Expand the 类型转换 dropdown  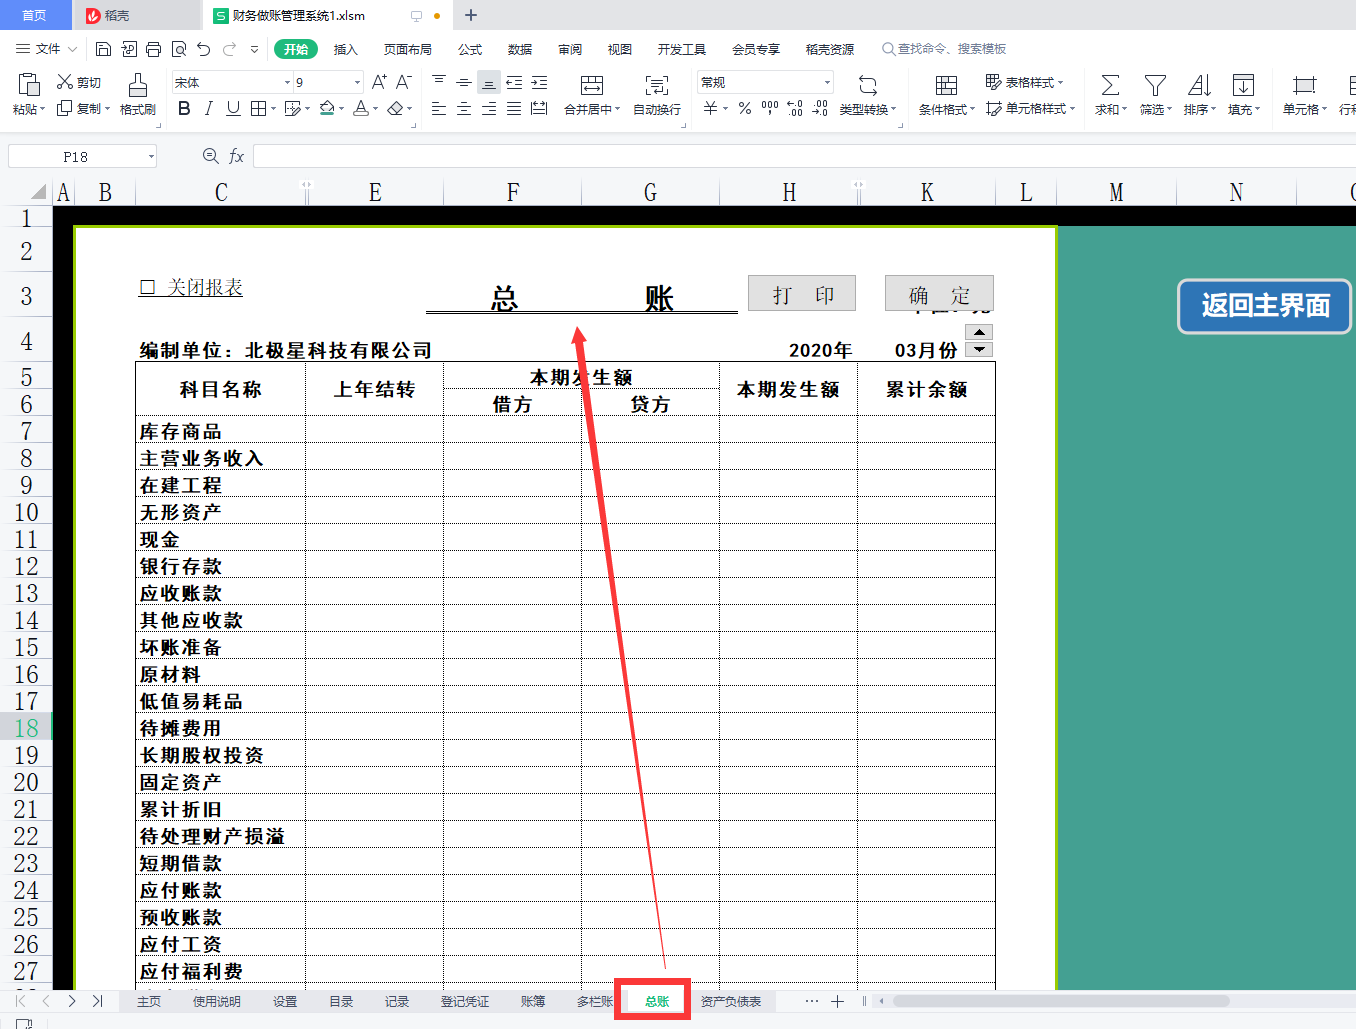[894, 109]
